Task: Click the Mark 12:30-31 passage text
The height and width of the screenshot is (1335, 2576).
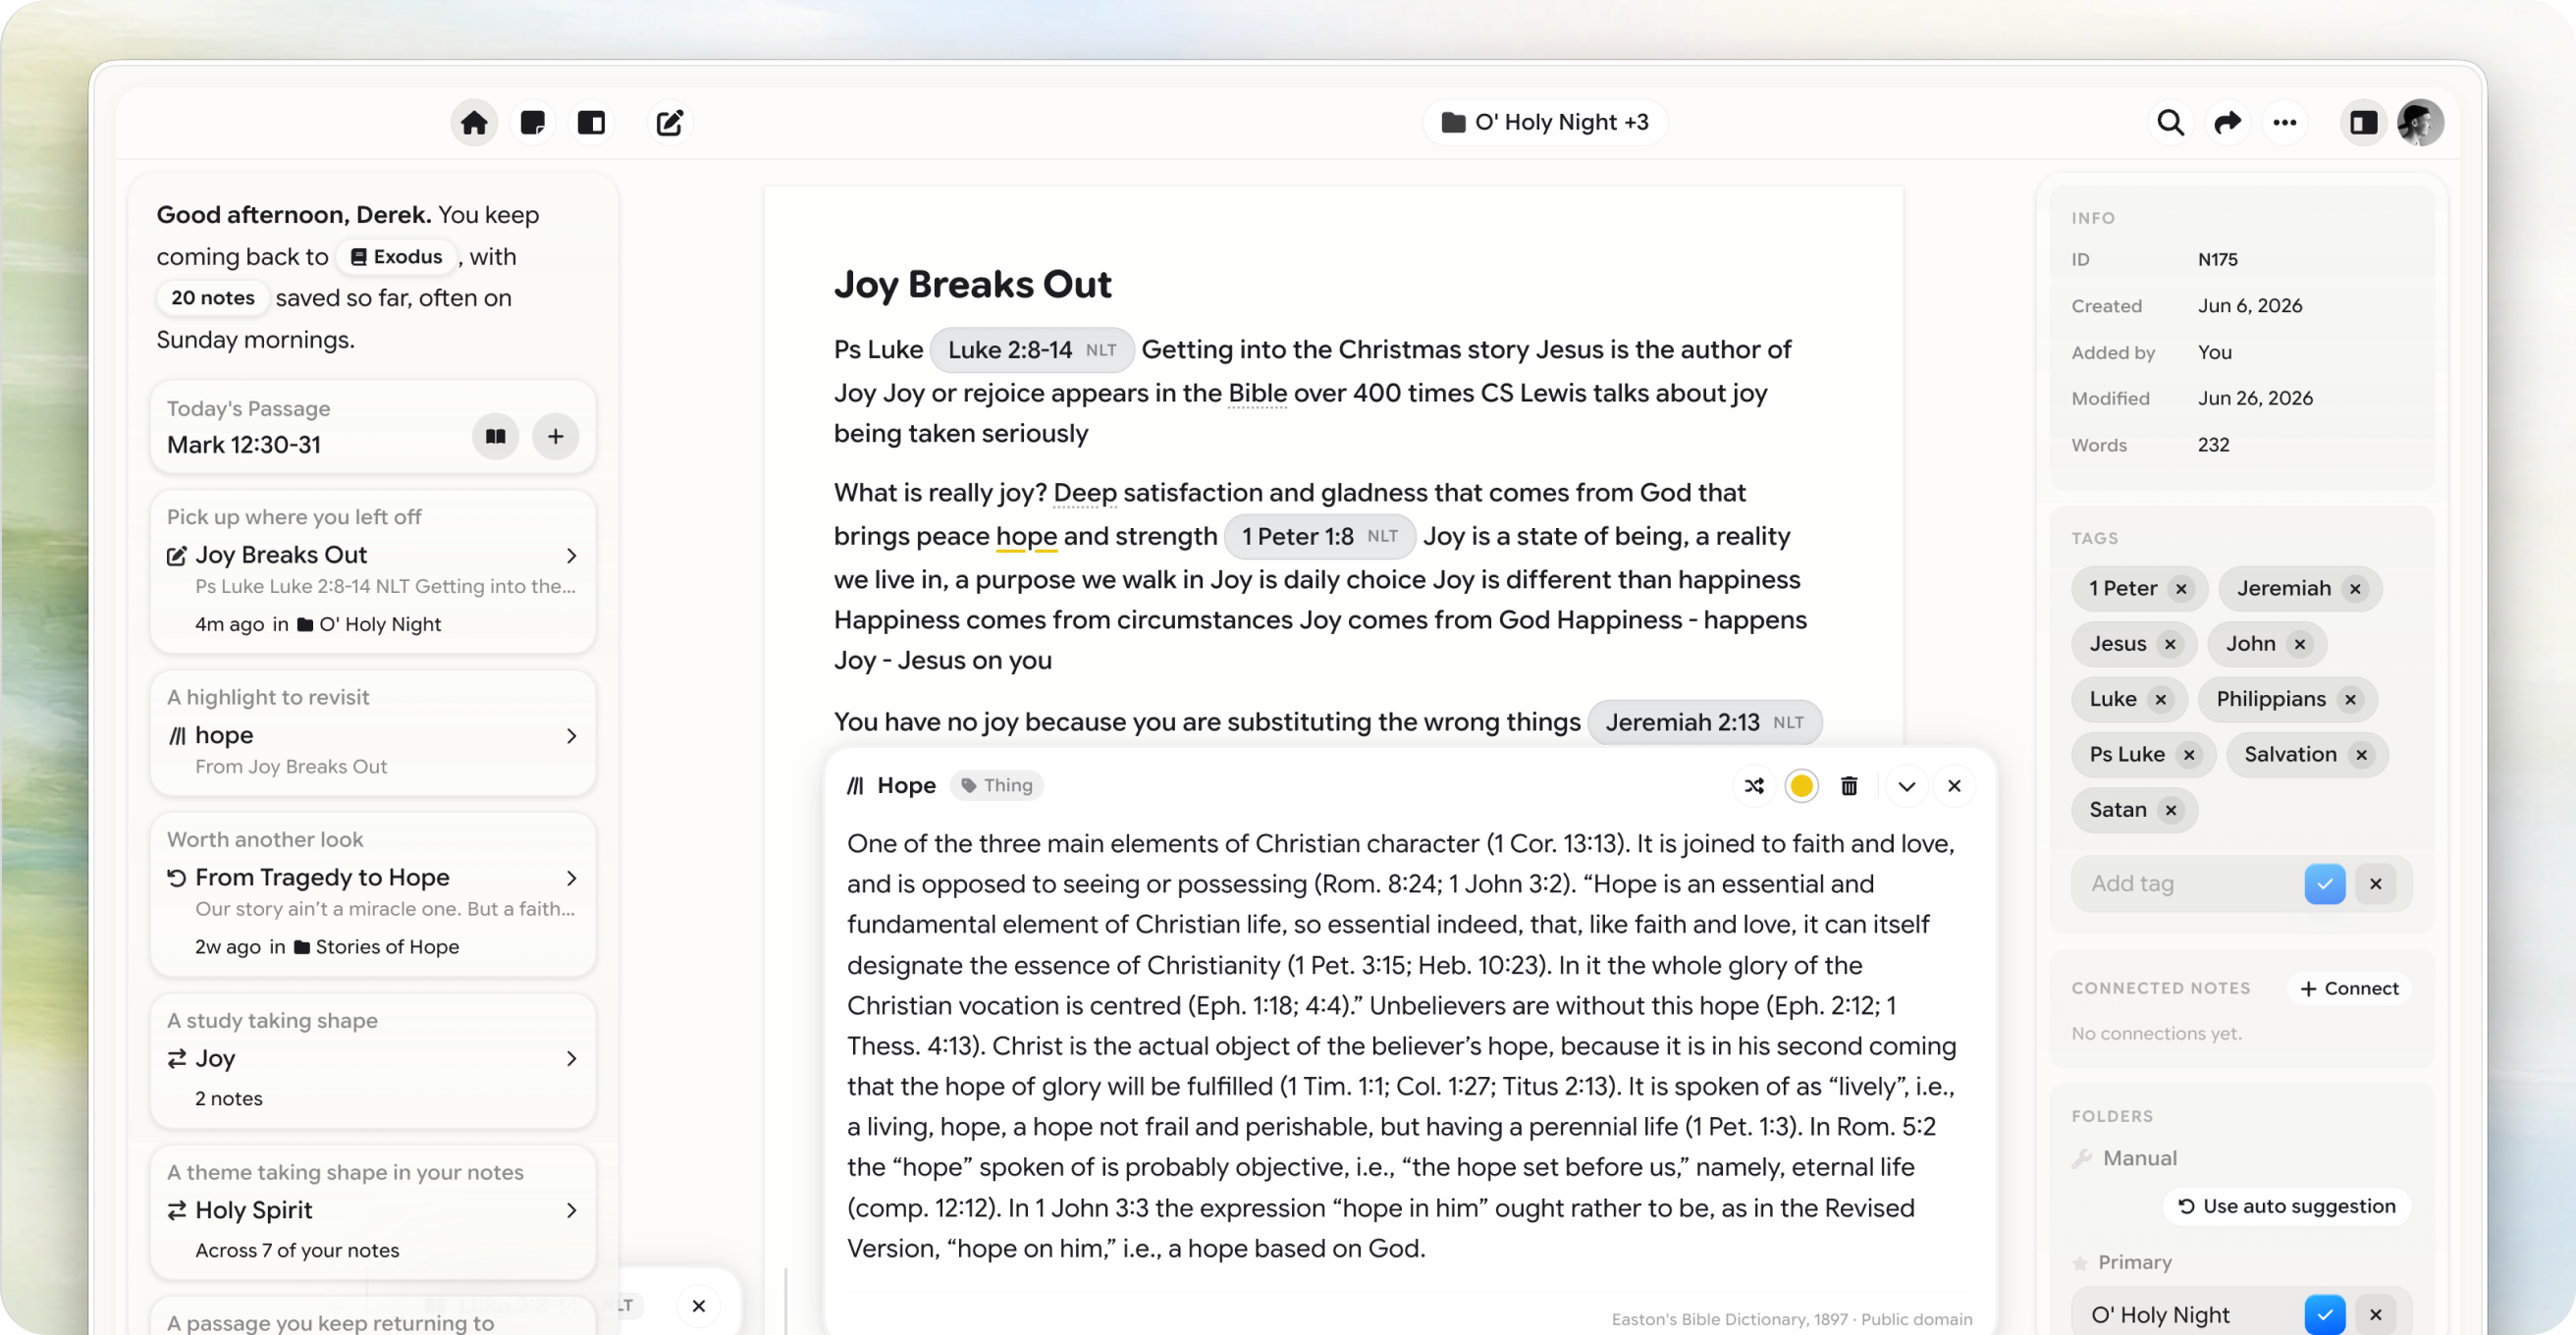Action: click(244, 445)
